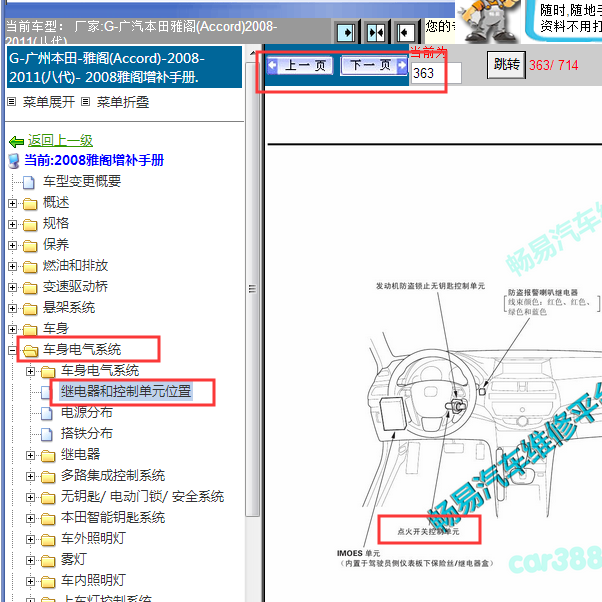This screenshot has height=602, width=602.
Task: Click the open 车身电气系统 folder icon
Action: (30, 351)
